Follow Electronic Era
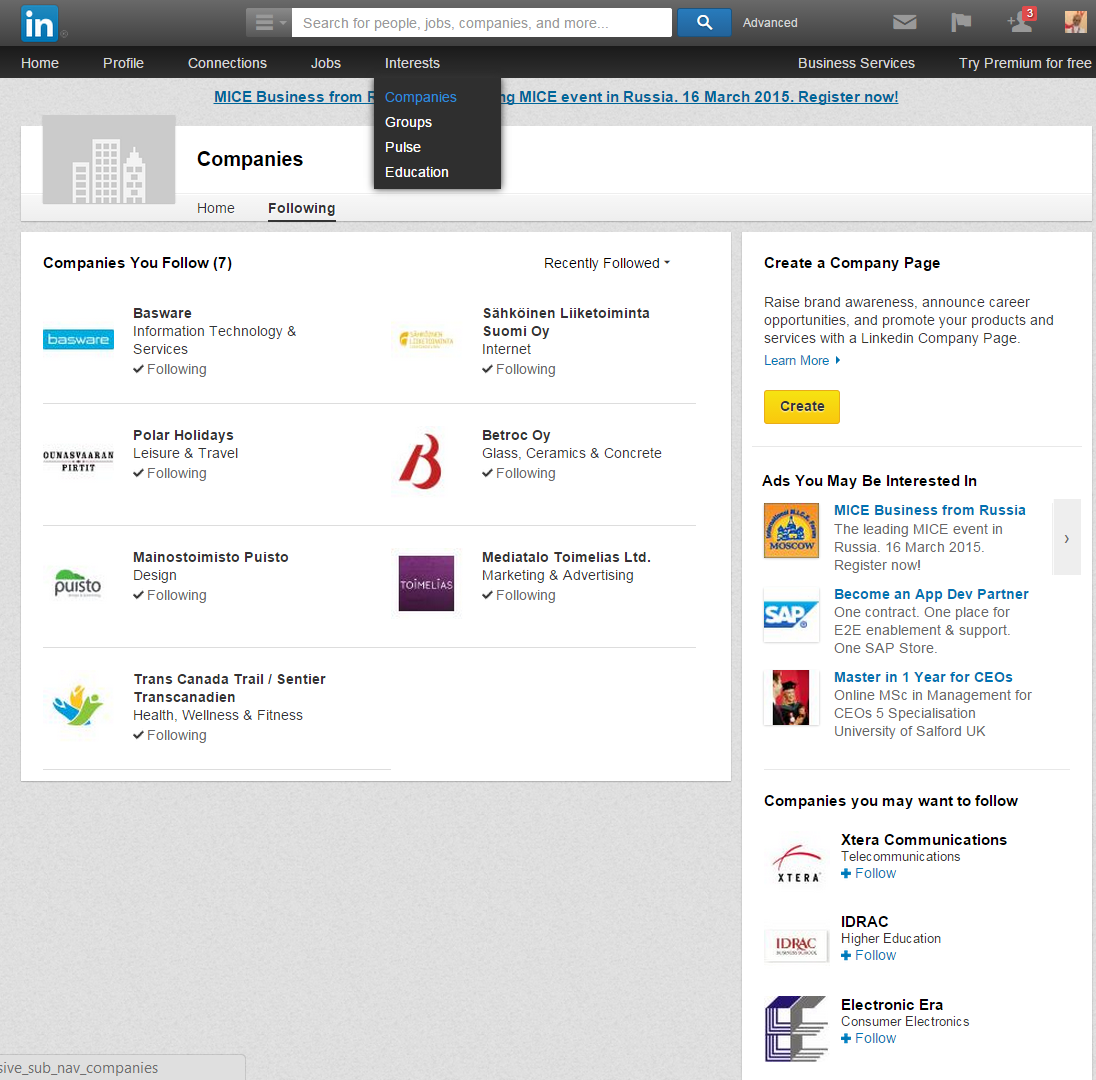This screenshot has width=1096, height=1080. point(868,1038)
